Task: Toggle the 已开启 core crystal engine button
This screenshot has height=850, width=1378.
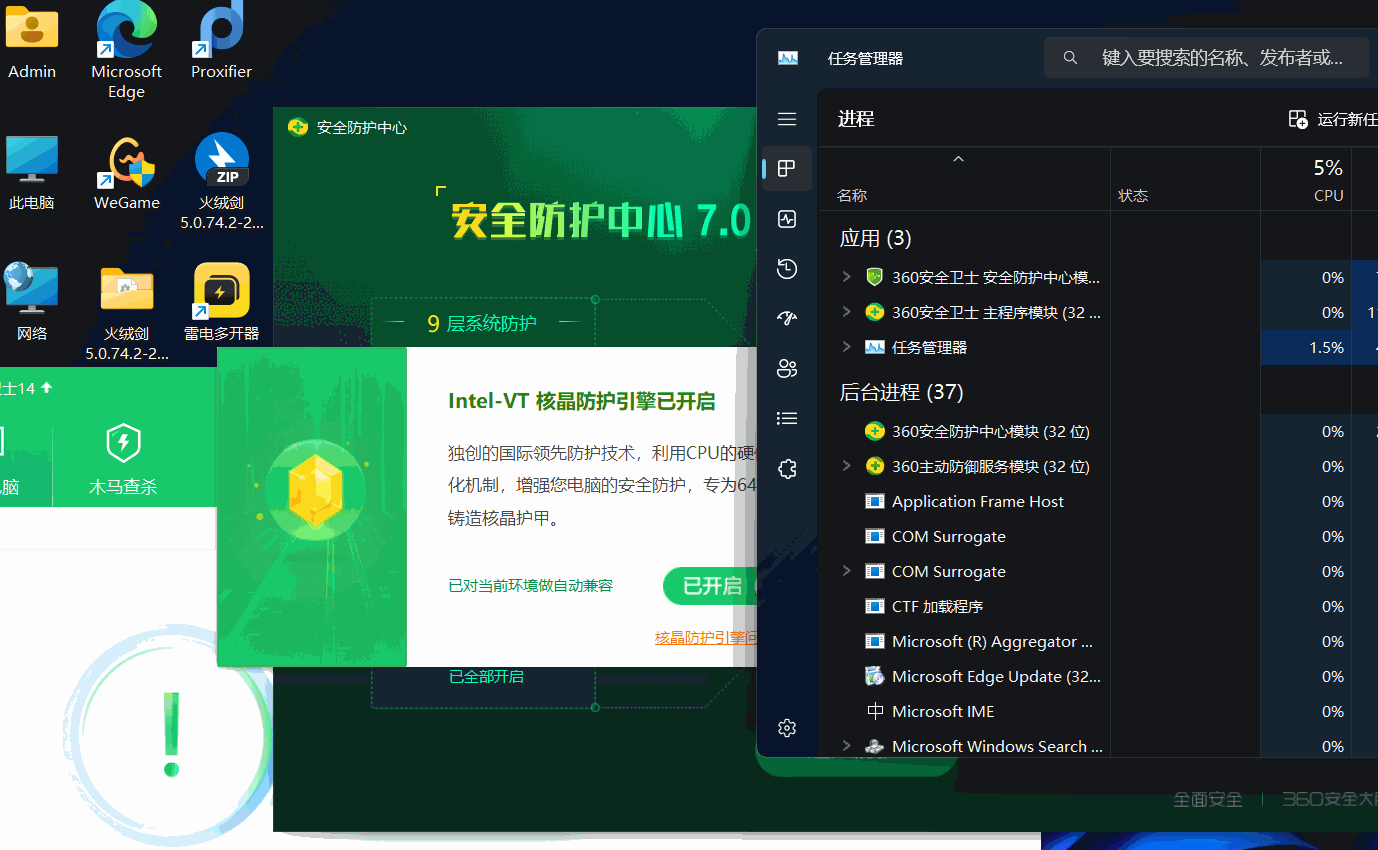Action: (x=711, y=586)
